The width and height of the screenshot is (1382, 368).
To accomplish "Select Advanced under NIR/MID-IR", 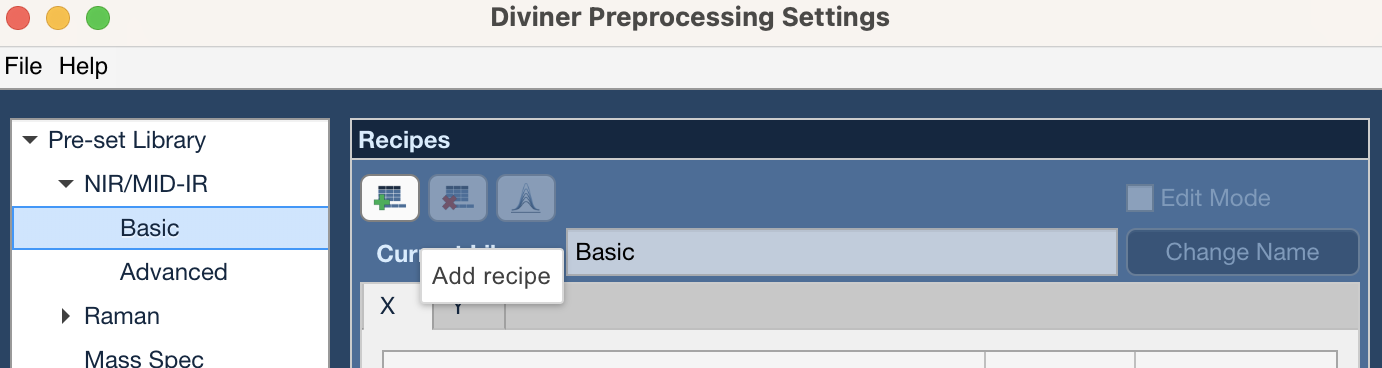I will tap(174, 272).
